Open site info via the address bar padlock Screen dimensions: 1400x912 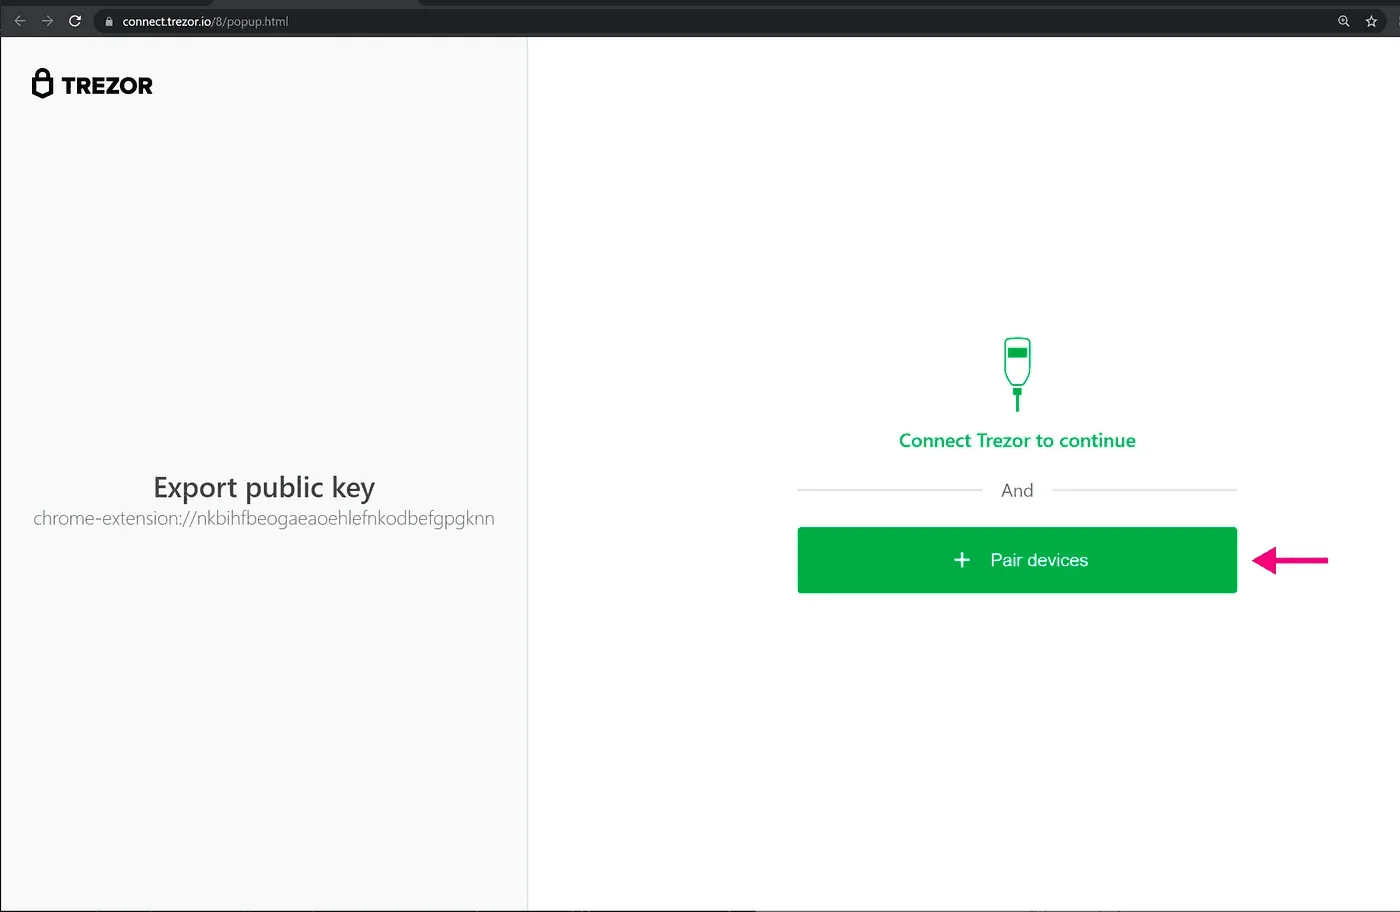pos(108,20)
